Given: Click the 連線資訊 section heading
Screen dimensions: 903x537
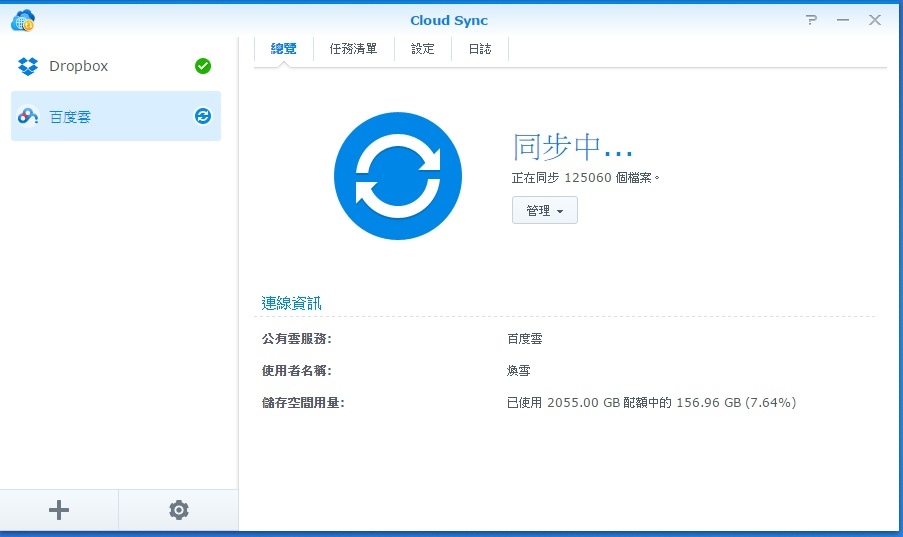Looking at the screenshot, I should tap(291, 303).
